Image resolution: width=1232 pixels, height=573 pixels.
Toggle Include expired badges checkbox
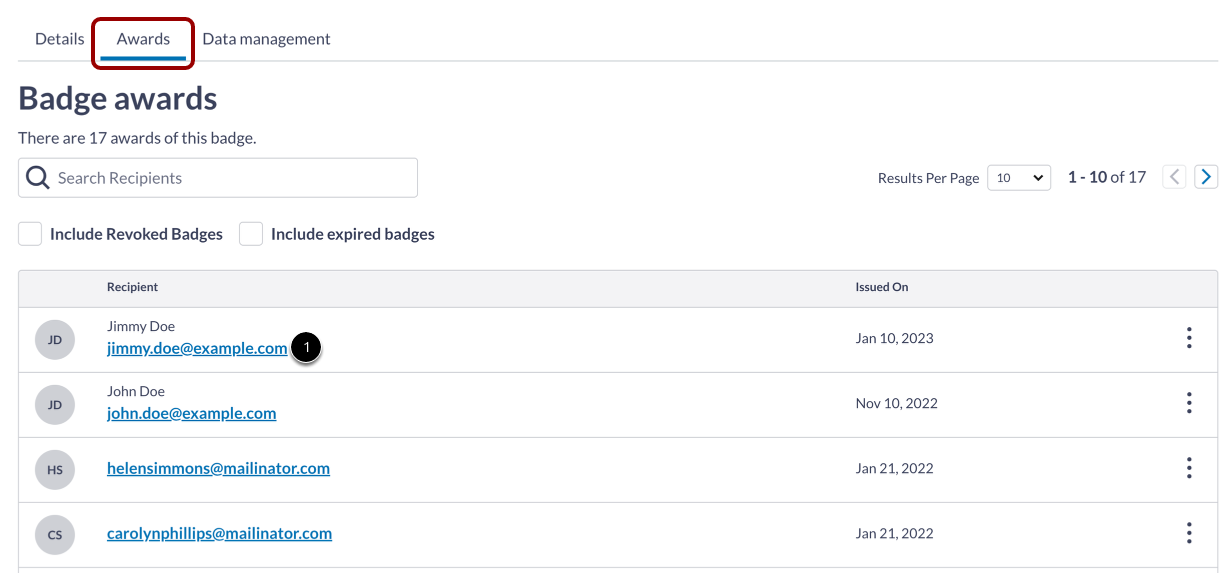pyautogui.click(x=251, y=234)
